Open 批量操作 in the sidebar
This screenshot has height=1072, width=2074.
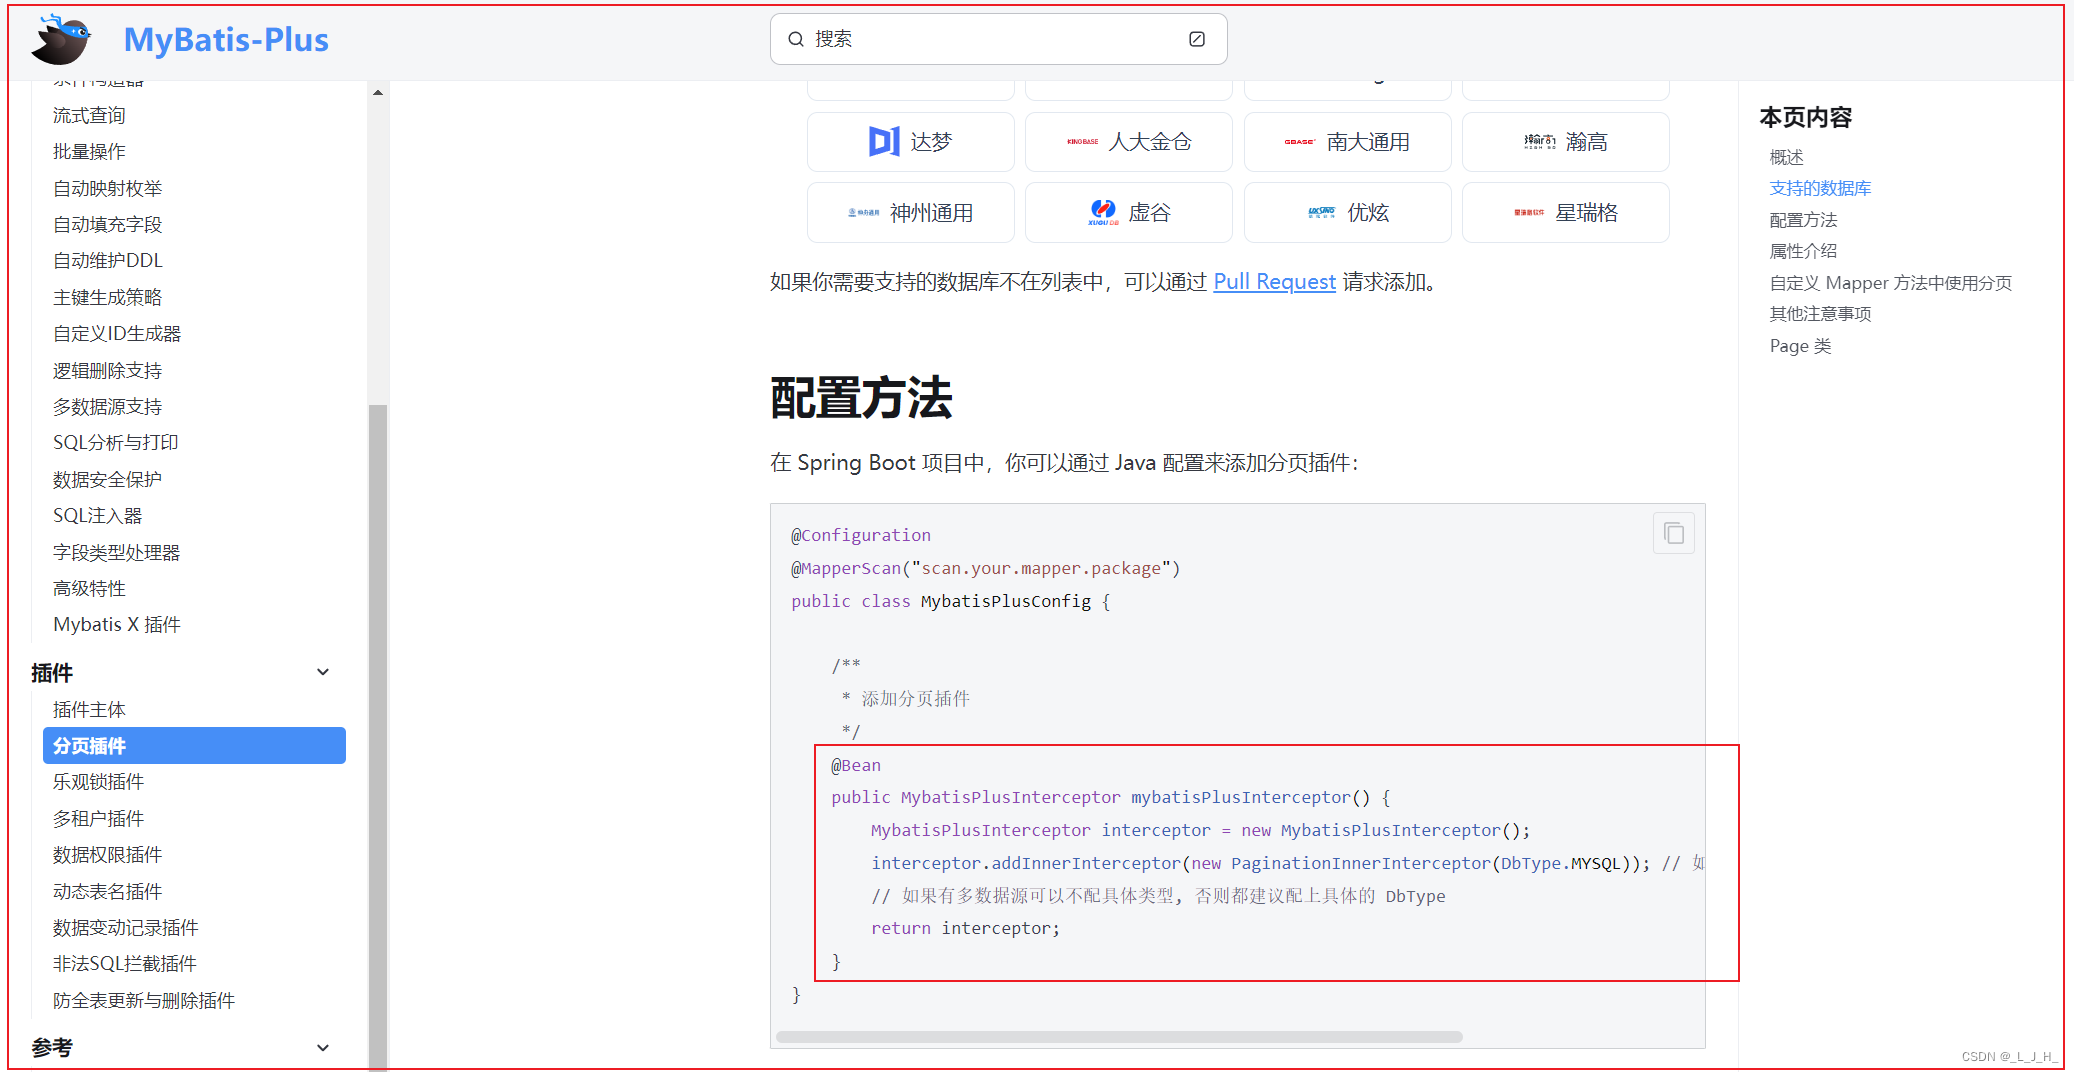(89, 152)
